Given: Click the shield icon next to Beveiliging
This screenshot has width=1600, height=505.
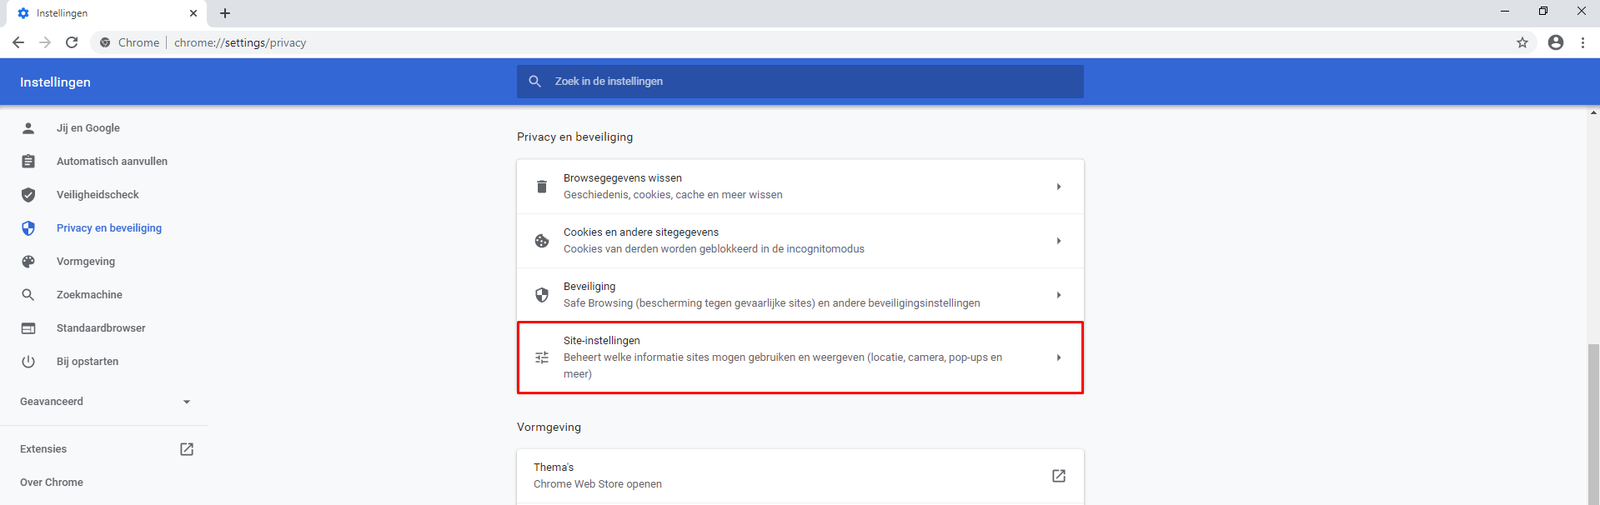Looking at the screenshot, I should (542, 295).
